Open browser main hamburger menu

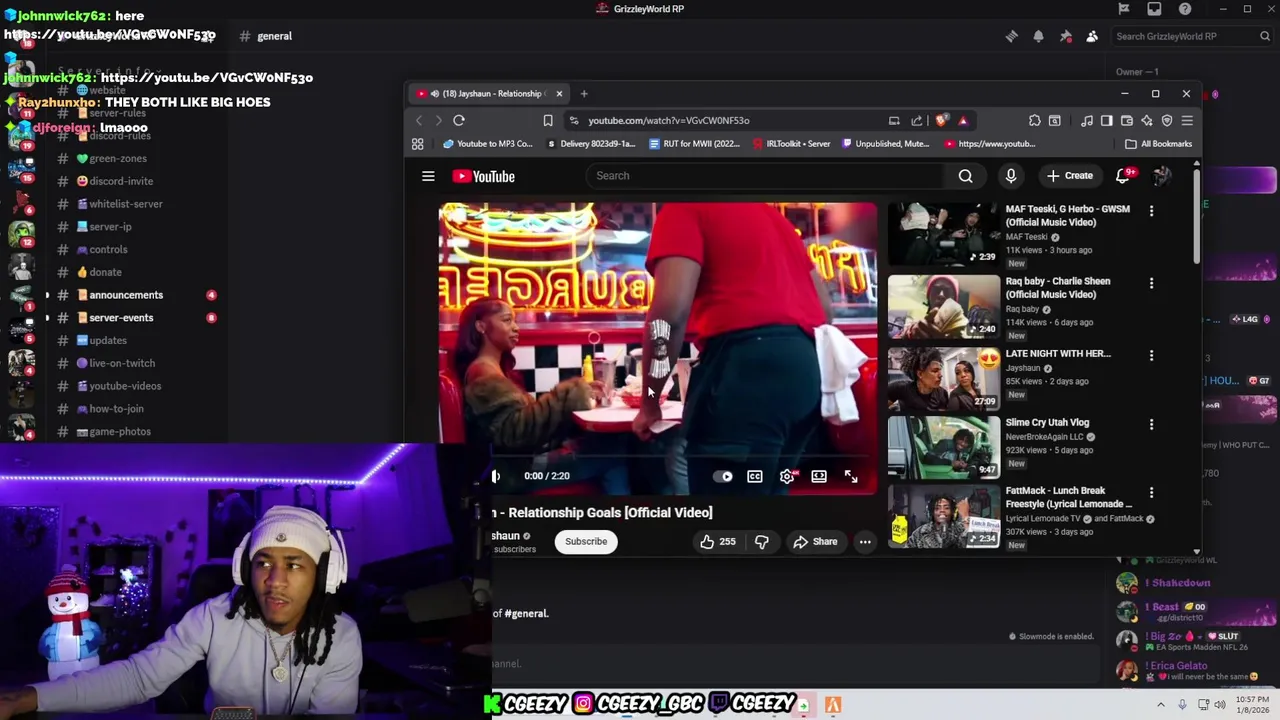[1187, 120]
